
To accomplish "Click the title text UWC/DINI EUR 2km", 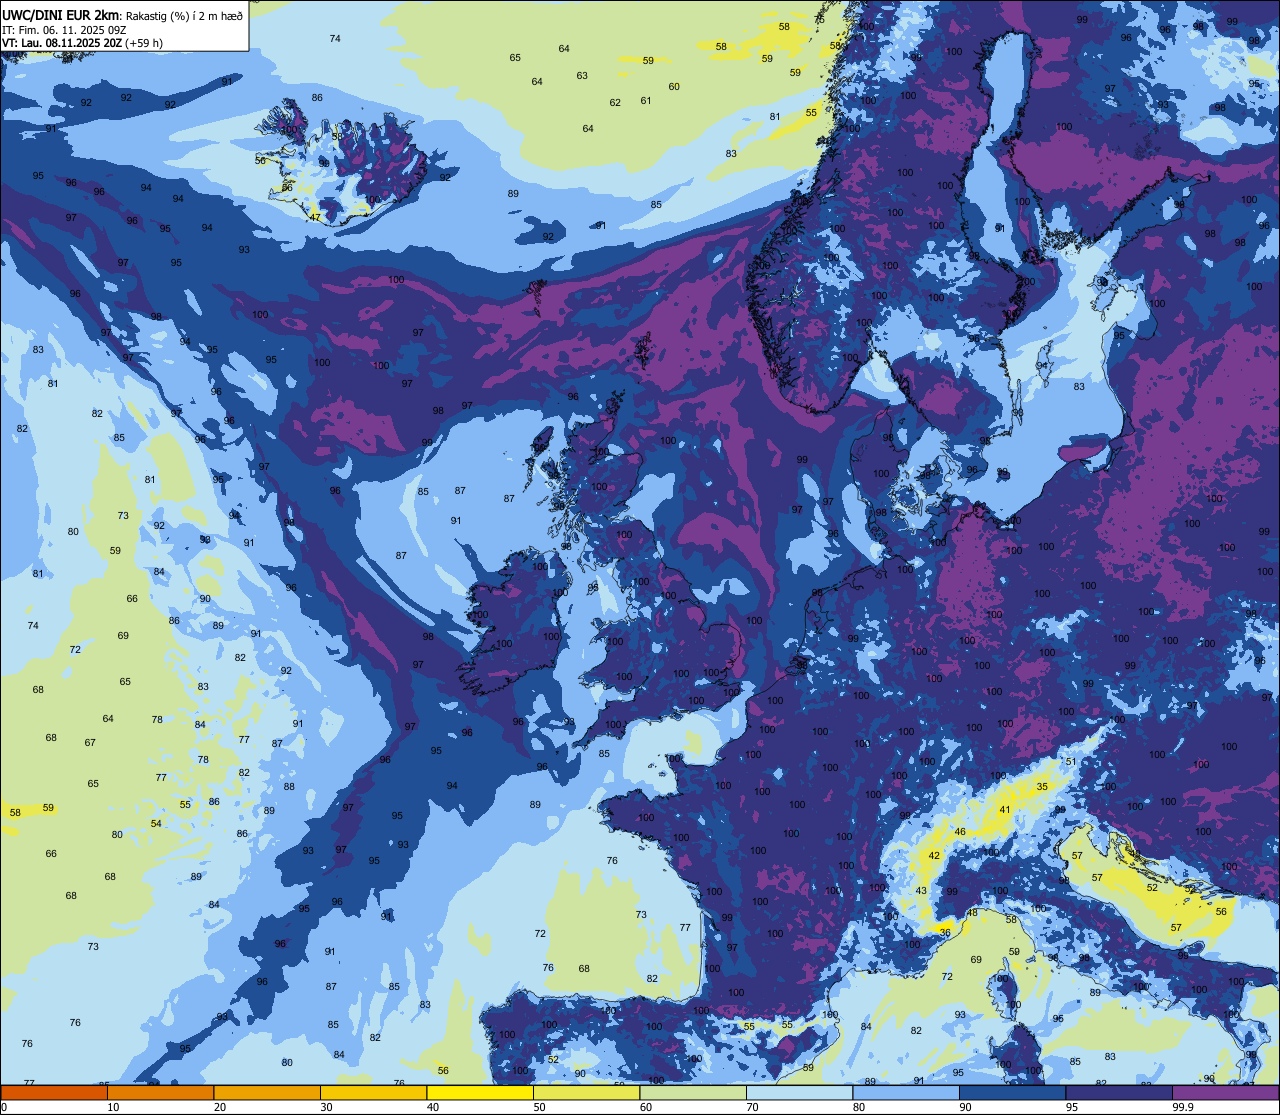I will 62,15.
